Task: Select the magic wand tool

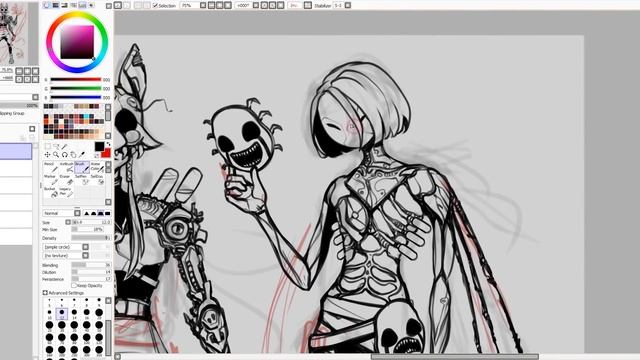Action: 64,146
